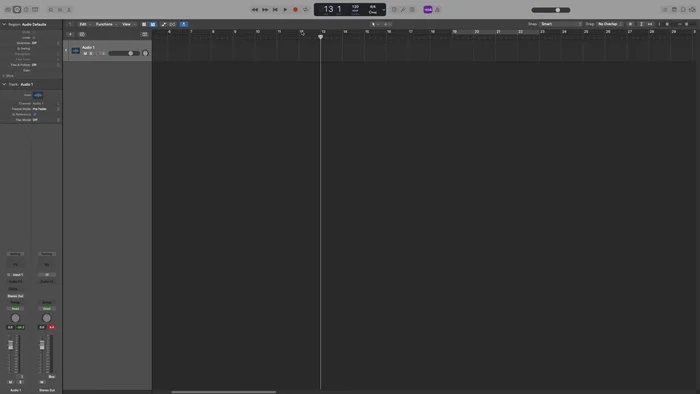
Task: Toggle the Show Flex button
Action: [x=172, y=24]
